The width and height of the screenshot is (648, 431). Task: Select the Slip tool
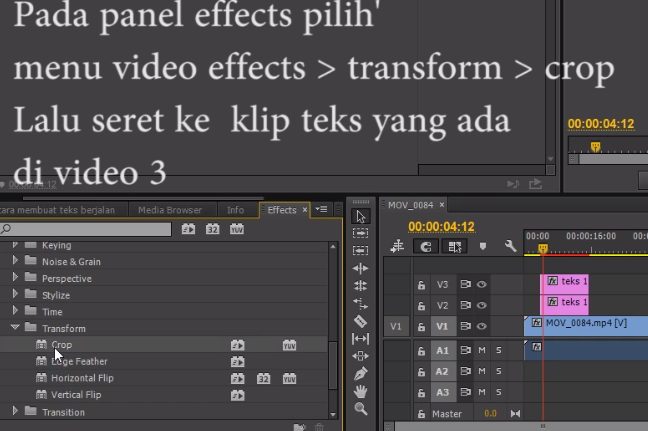coord(360,339)
